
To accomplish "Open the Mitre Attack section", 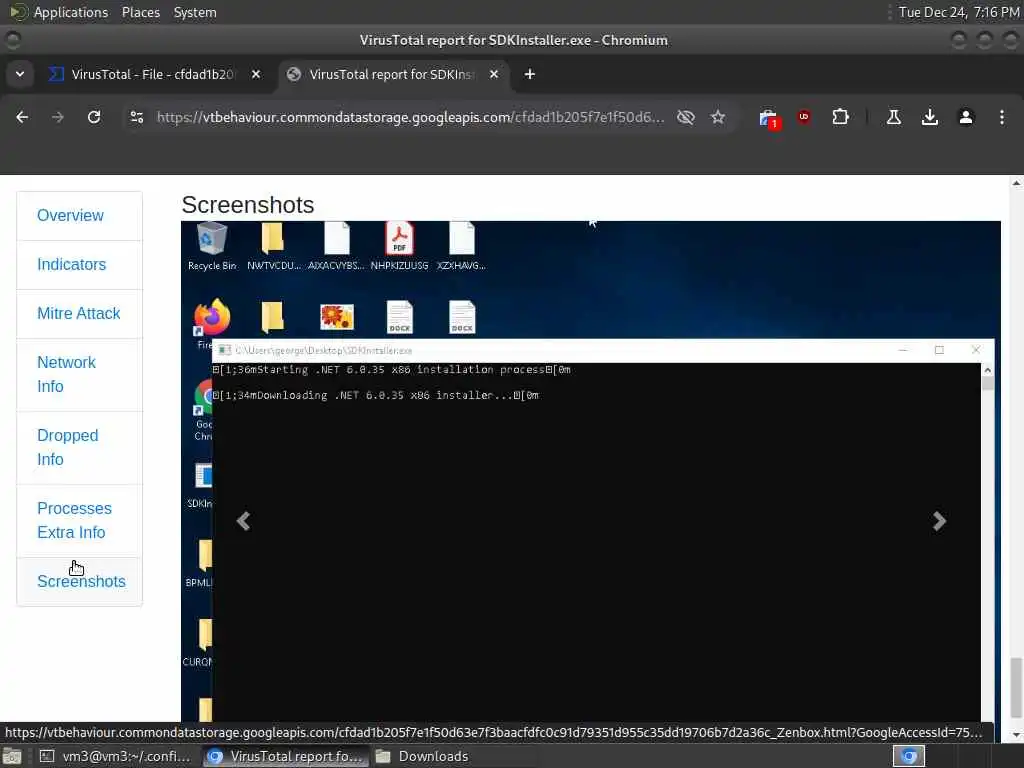I will 78,313.
